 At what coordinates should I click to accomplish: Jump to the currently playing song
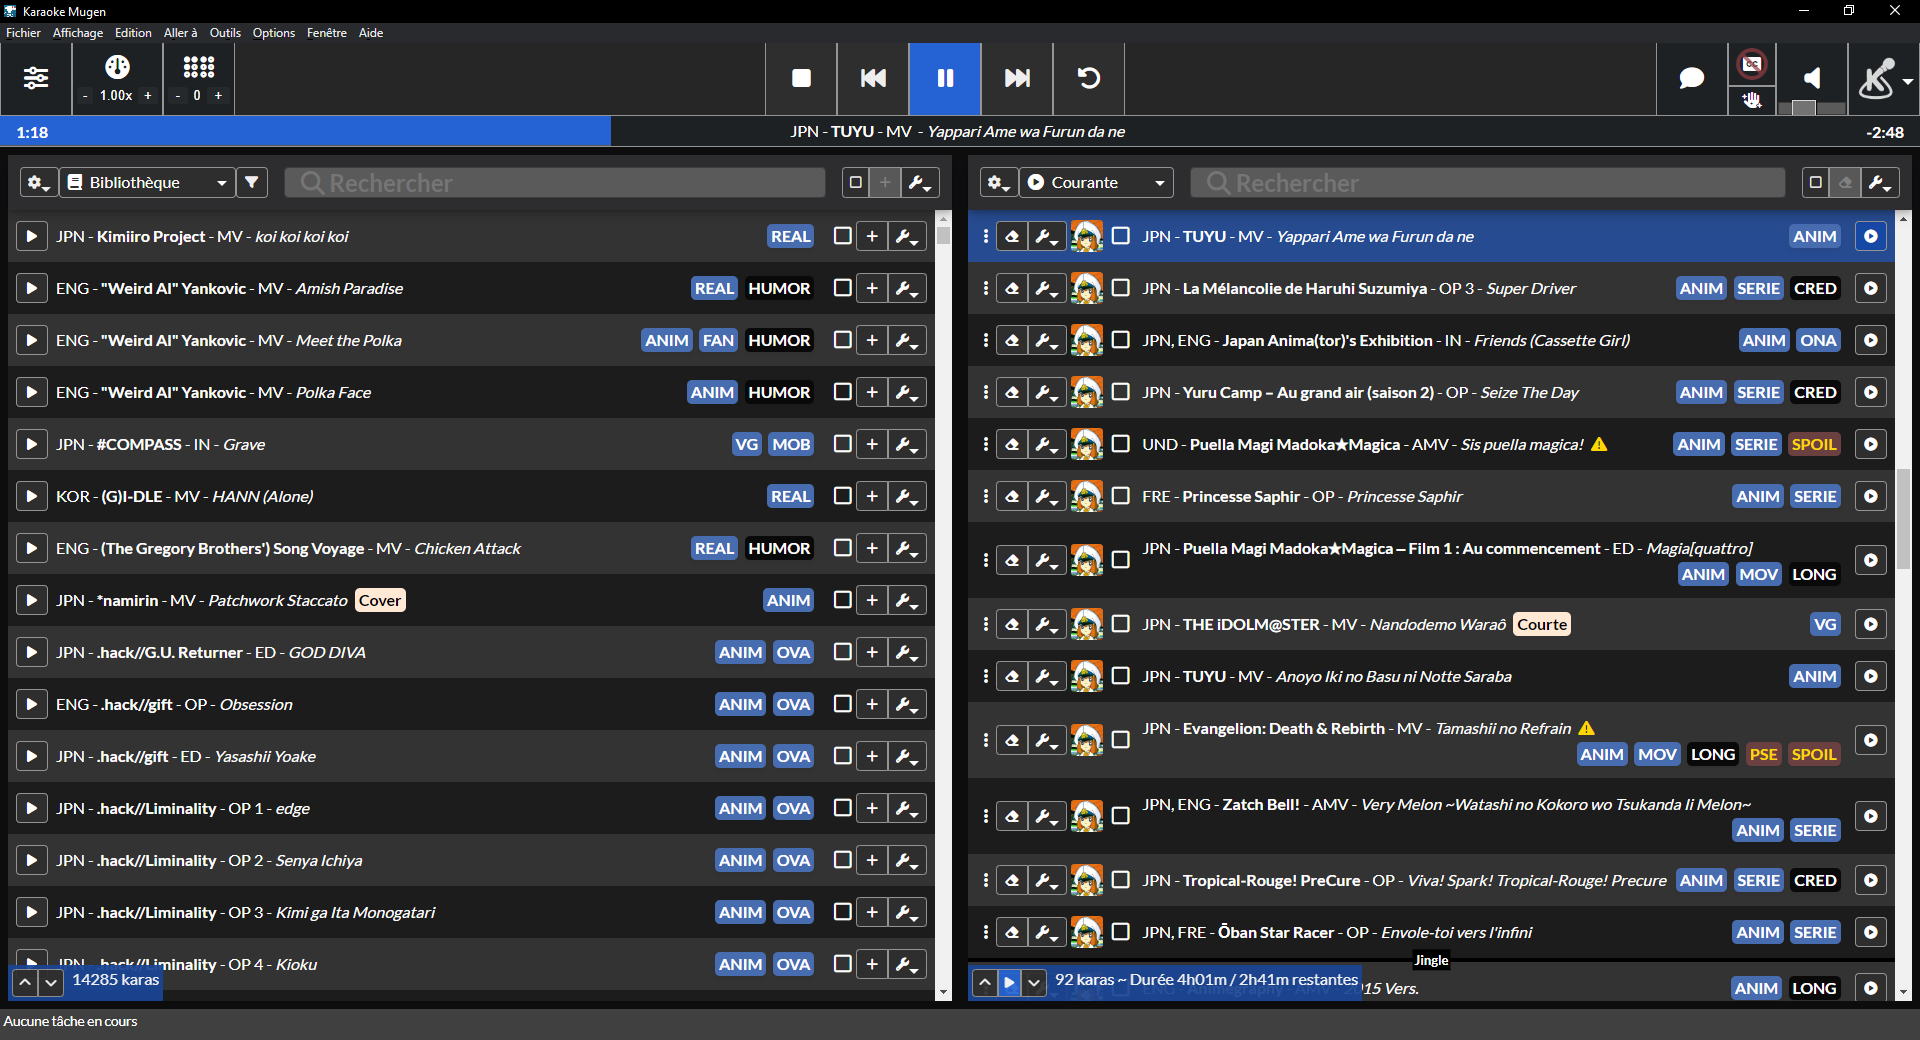click(1009, 982)
